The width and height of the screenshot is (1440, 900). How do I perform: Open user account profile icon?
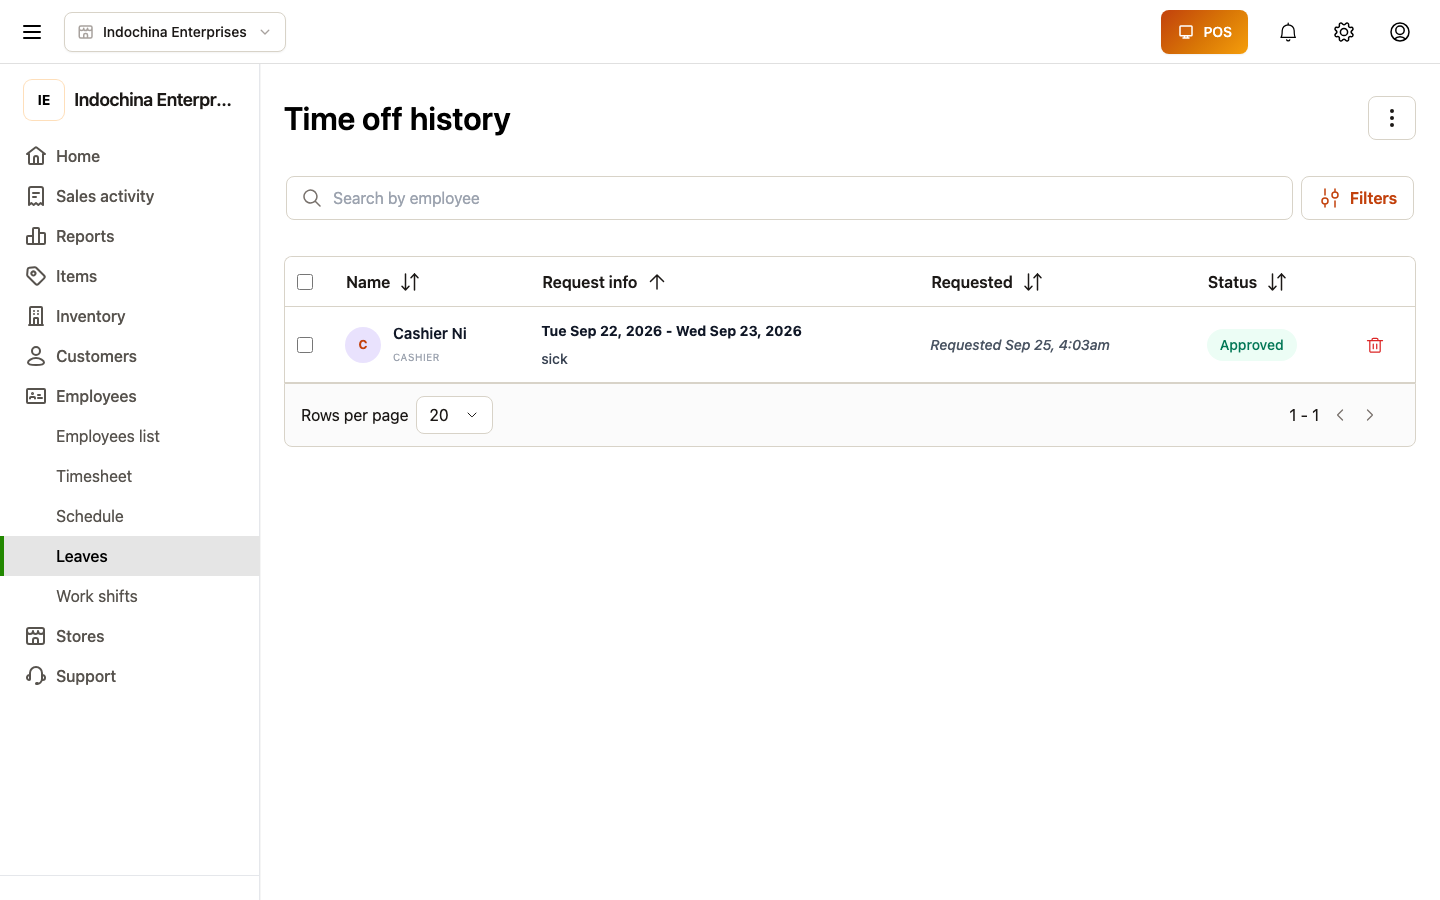pyautogui.click(x=1400, y=32)
